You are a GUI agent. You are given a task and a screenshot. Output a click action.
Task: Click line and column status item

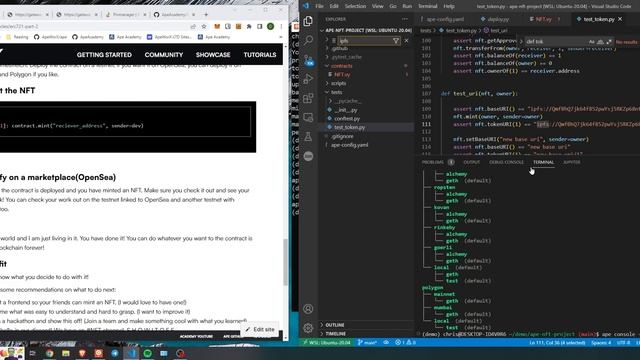(x=557, y=342)
